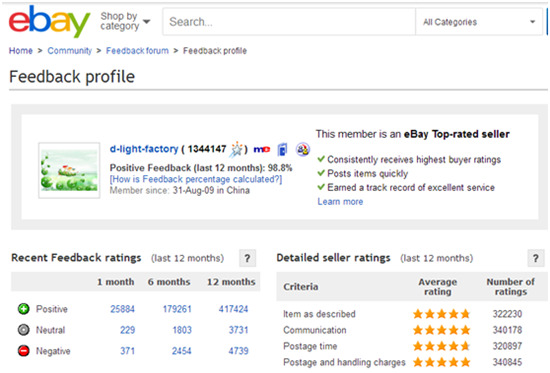Click 'Member since: 31-Aug-09 in China' text
Viewport: 550px width, 373px height.
pos(180,191)
